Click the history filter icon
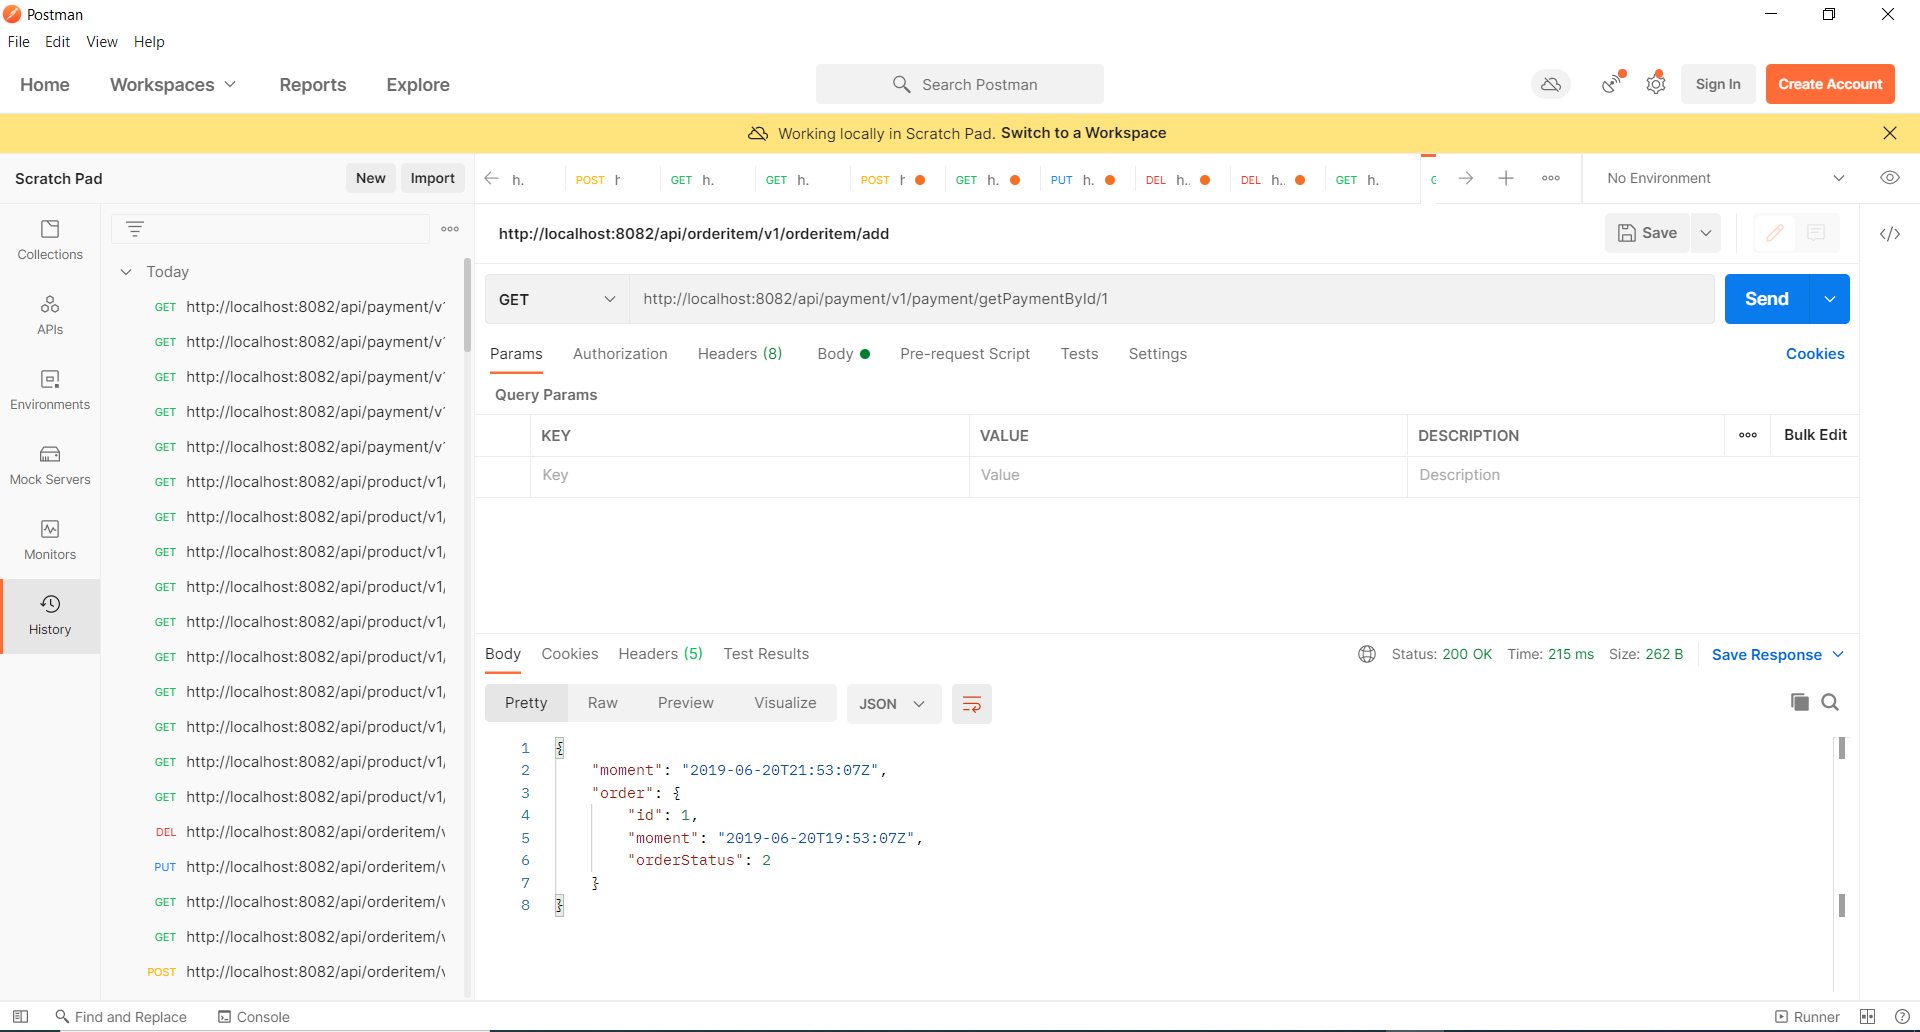Screen dimensions: 1920x1032 pos(135,229)
